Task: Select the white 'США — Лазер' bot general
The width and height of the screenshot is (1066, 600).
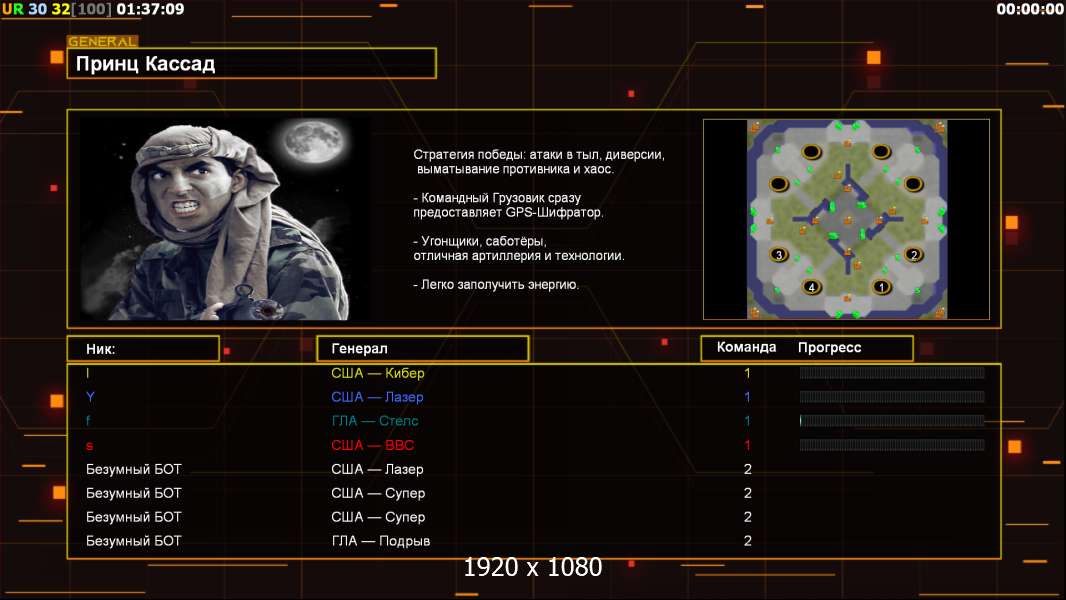Action: tap(377, 469)
